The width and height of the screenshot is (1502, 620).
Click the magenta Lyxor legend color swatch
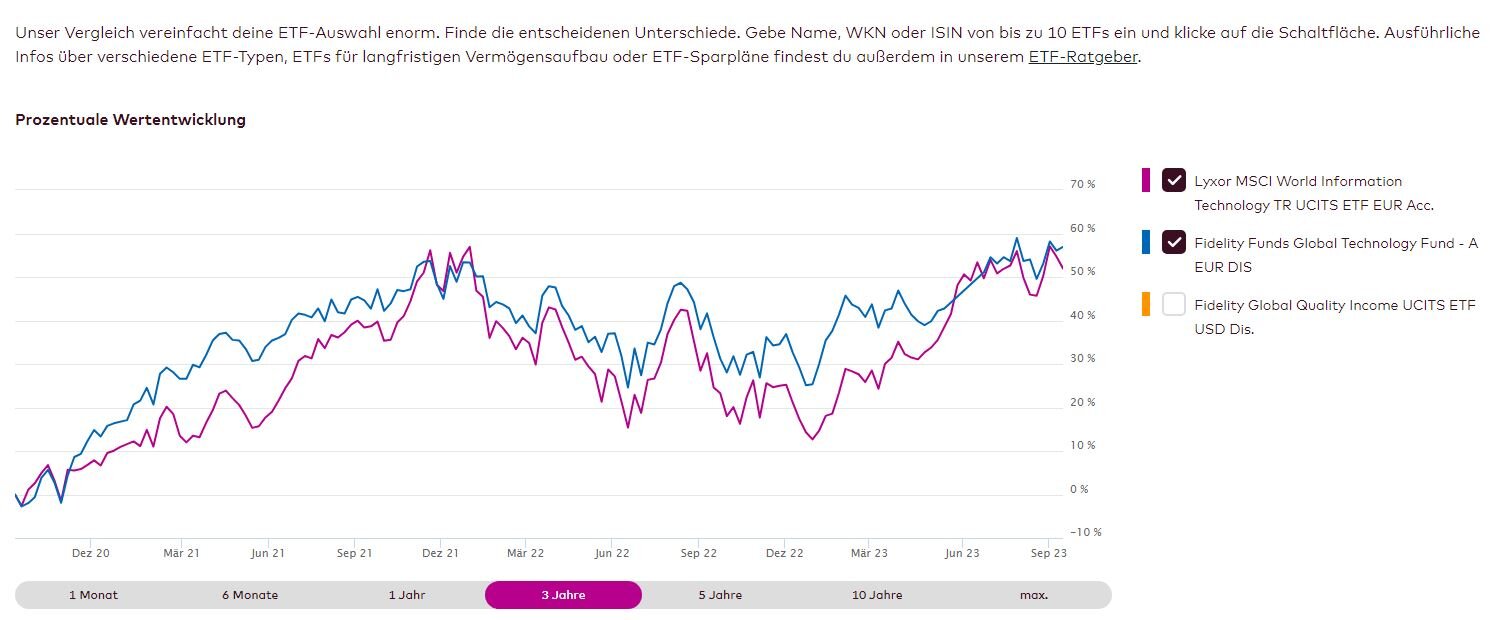point(1146,180)
